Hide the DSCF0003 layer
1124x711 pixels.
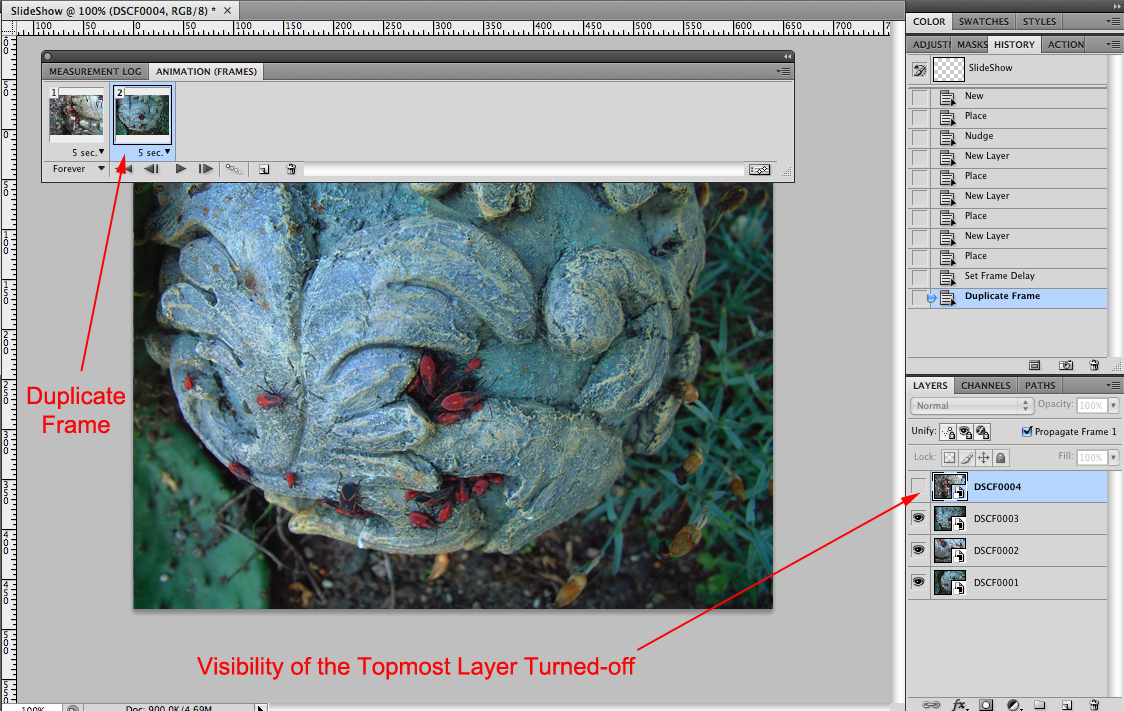point(919,519)
